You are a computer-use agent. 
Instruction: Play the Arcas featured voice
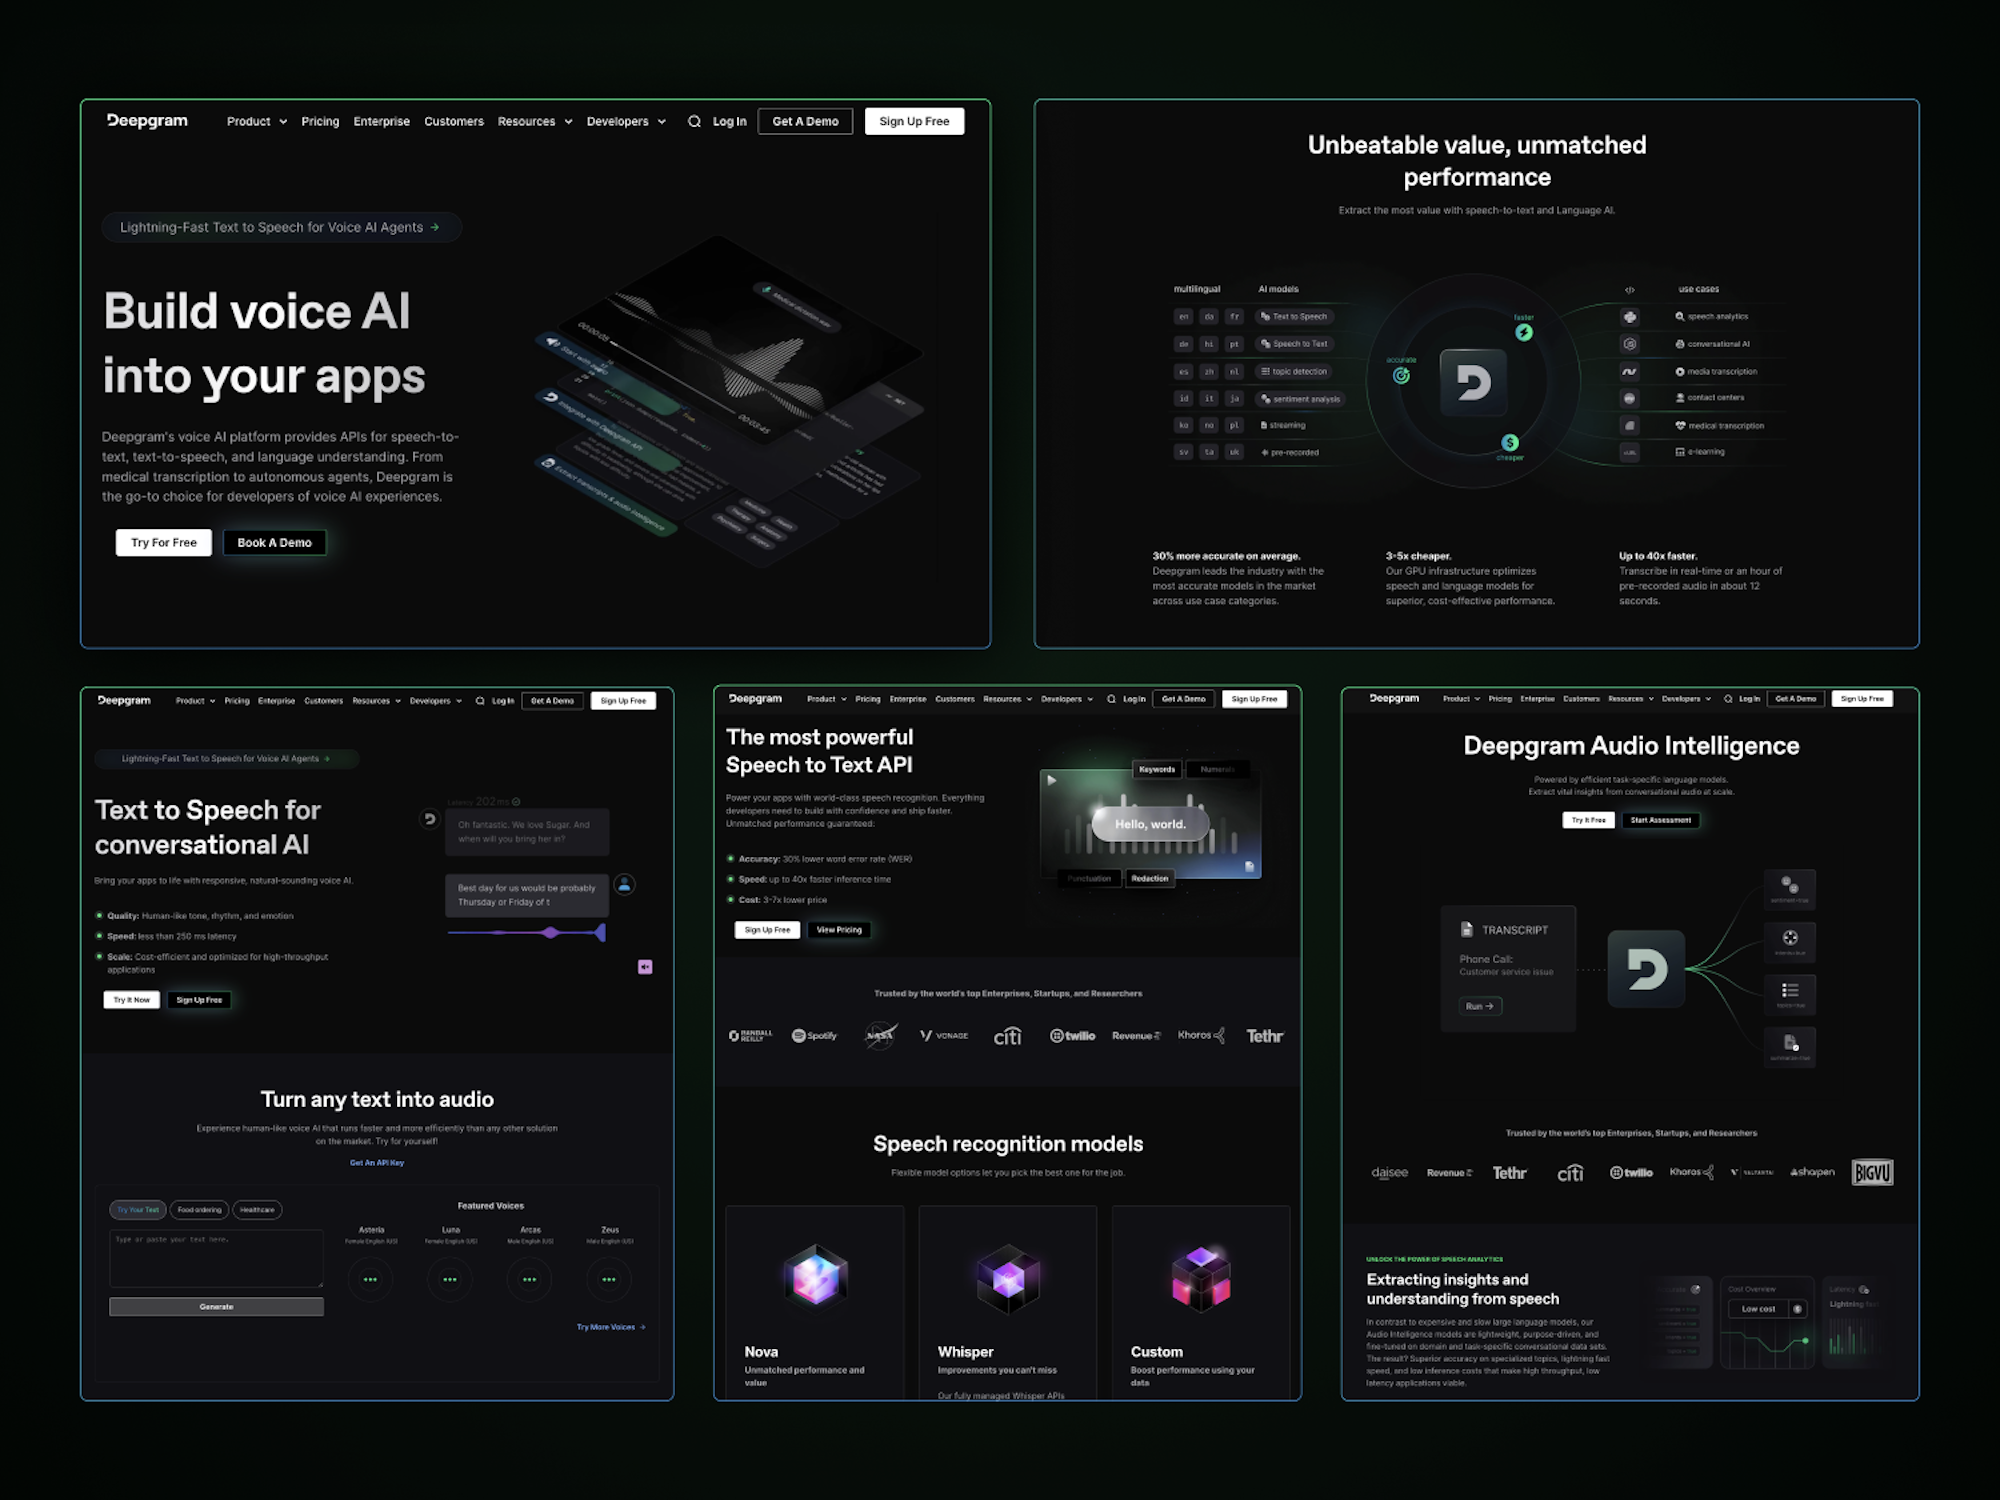point(529,1279)
